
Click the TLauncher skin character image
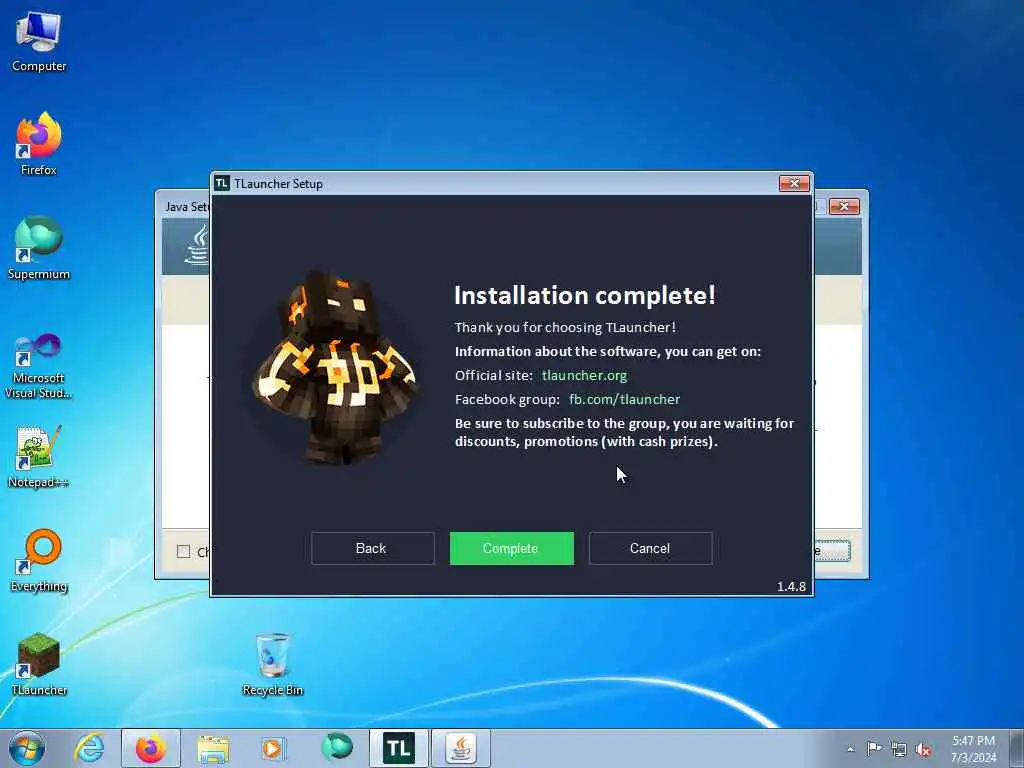click(334, 368)
